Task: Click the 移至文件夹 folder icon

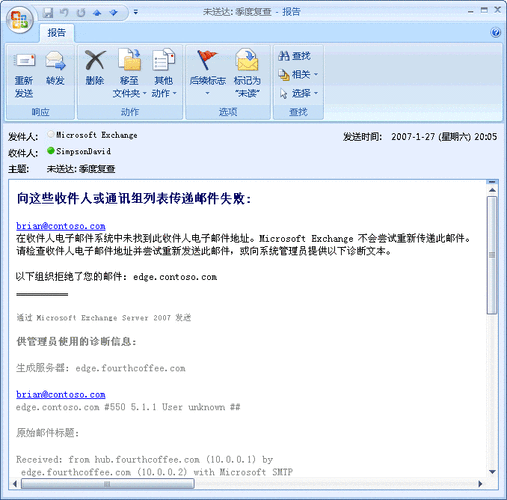Action: tap(130, 60)
